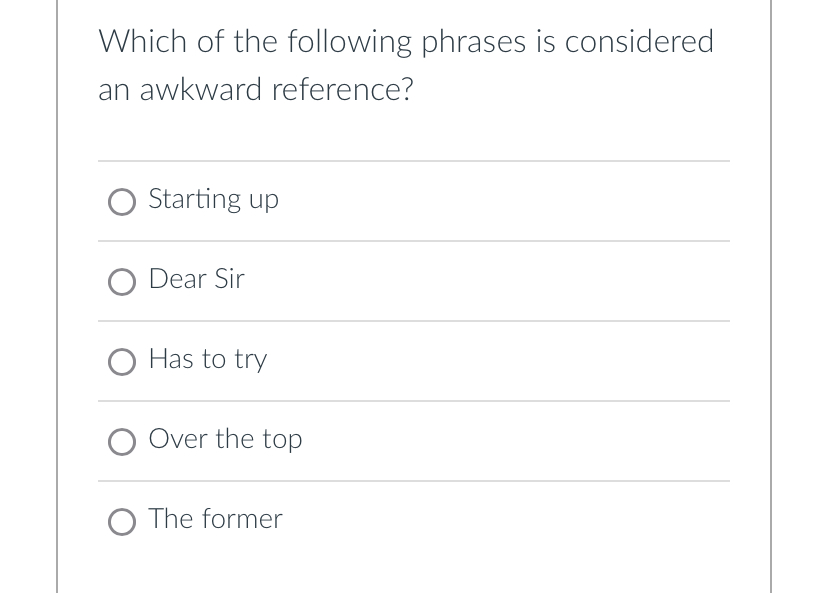
Task: Click the "Over the top" label text
Action: [x=225, y=439]
